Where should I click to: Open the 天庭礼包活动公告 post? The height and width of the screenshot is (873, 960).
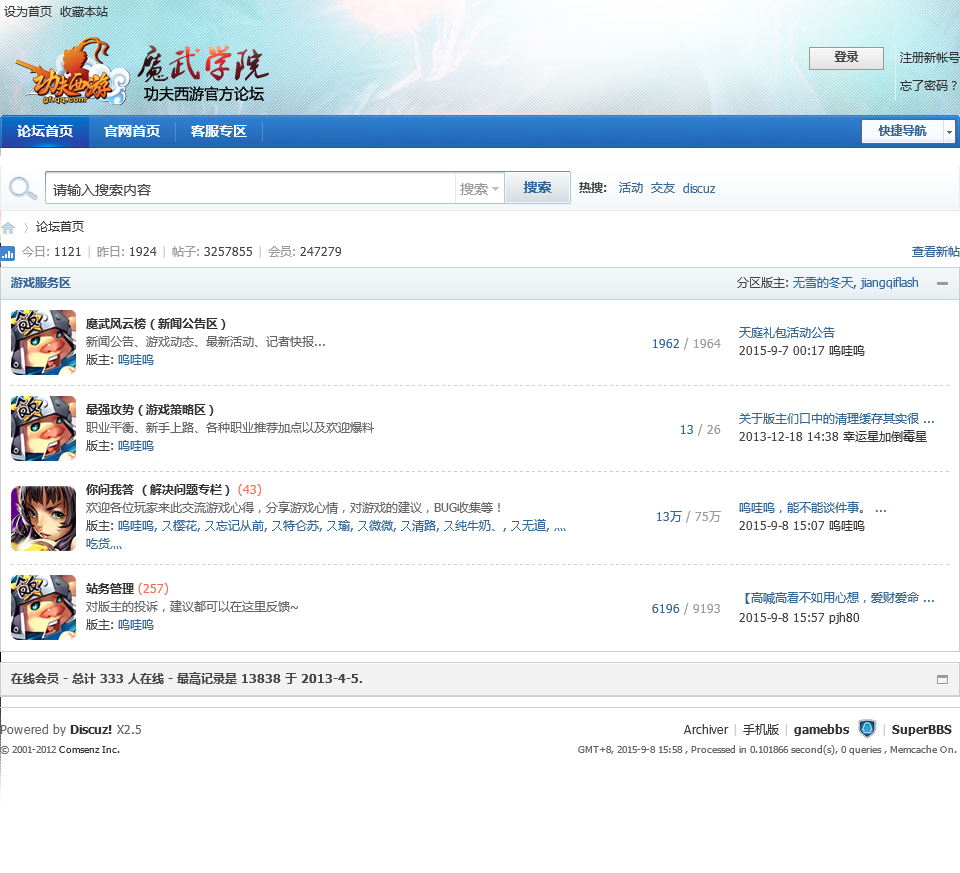tap(787, 332)
